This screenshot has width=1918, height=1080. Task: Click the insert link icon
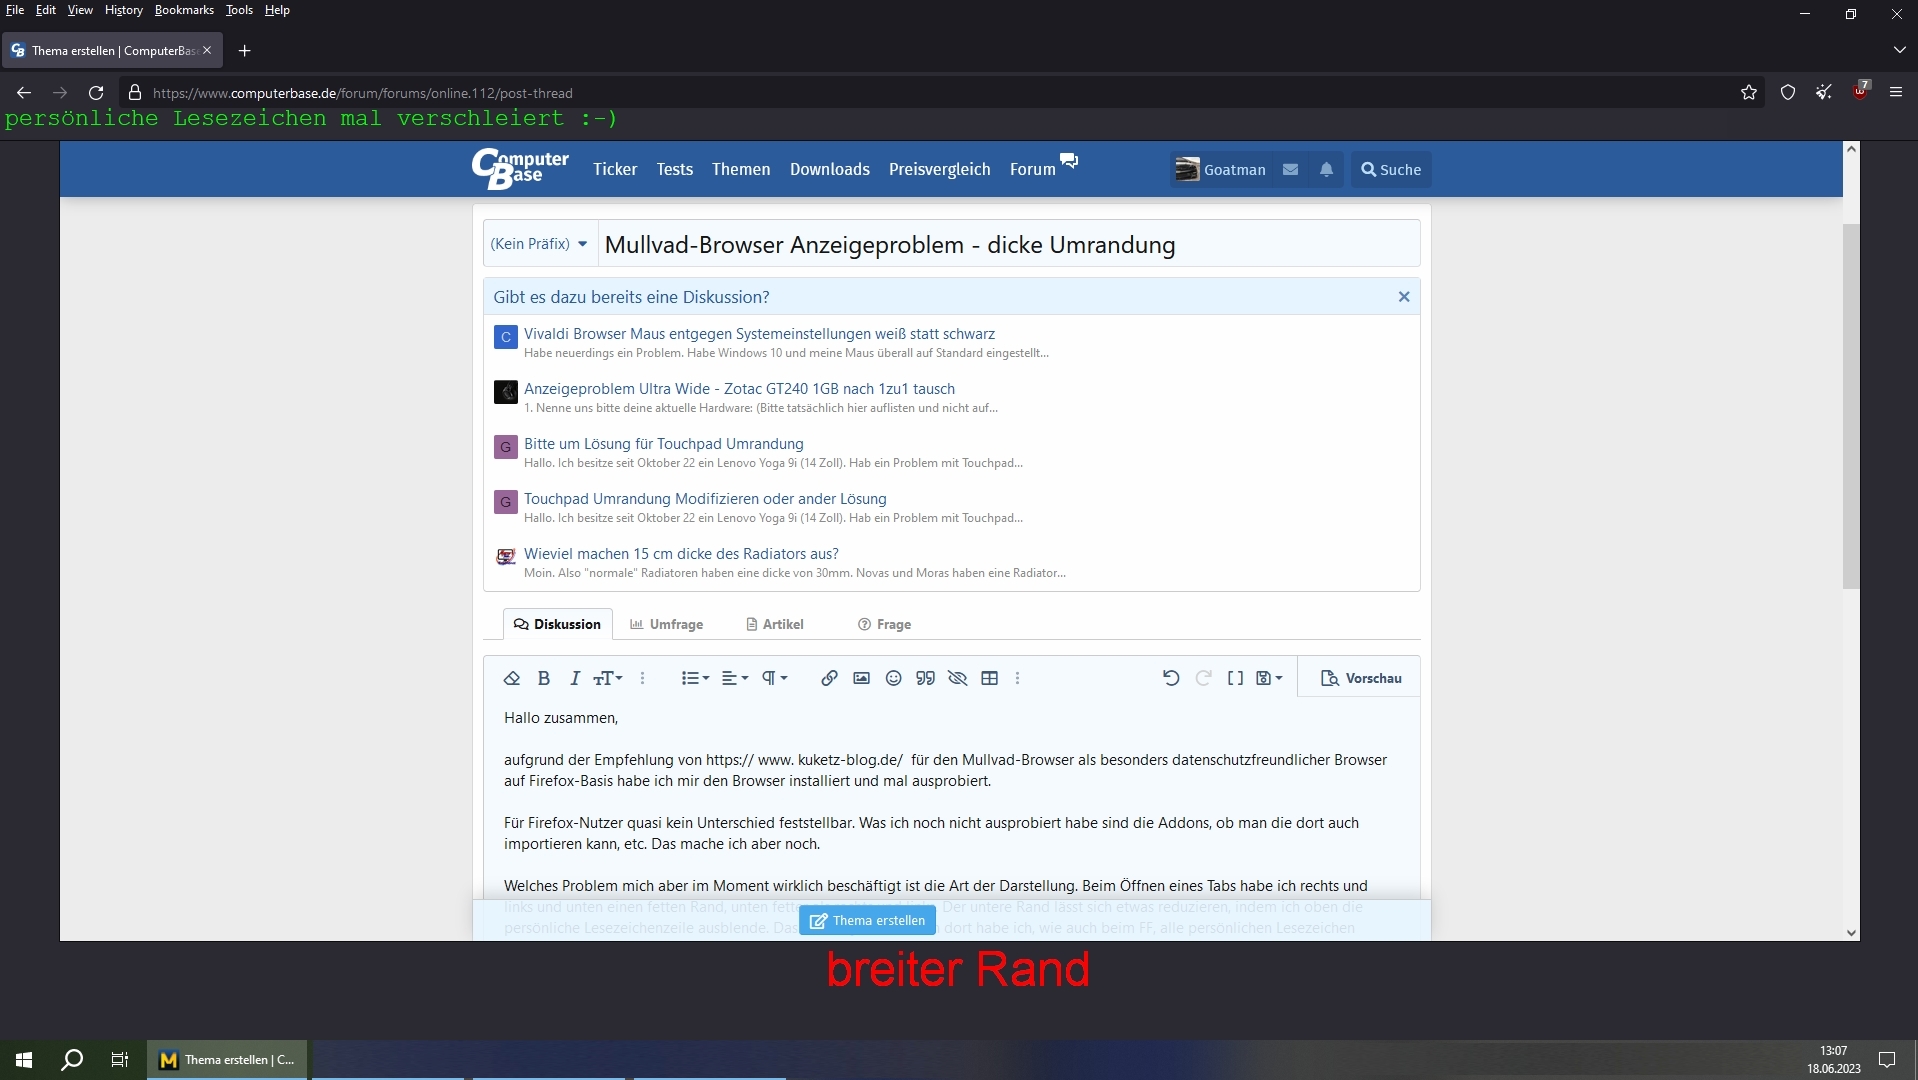tap(829, 678)
